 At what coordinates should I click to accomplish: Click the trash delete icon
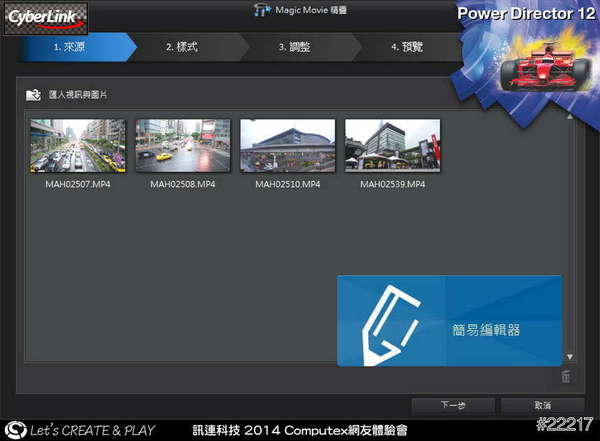pyautogui.click(x=566, y=376)
